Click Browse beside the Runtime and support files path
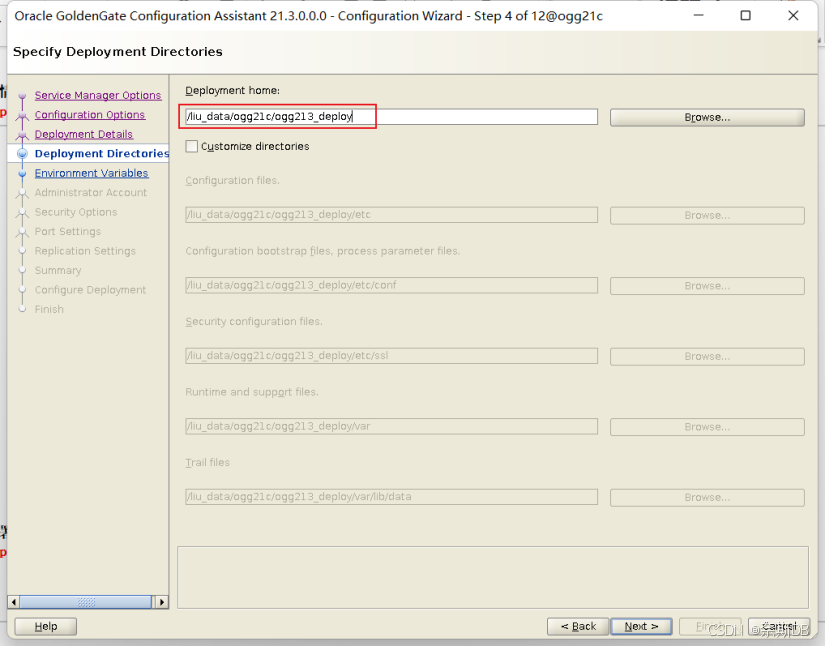This screenshot has height=646, width=825. pyautogui.click(x=707, y=427)
